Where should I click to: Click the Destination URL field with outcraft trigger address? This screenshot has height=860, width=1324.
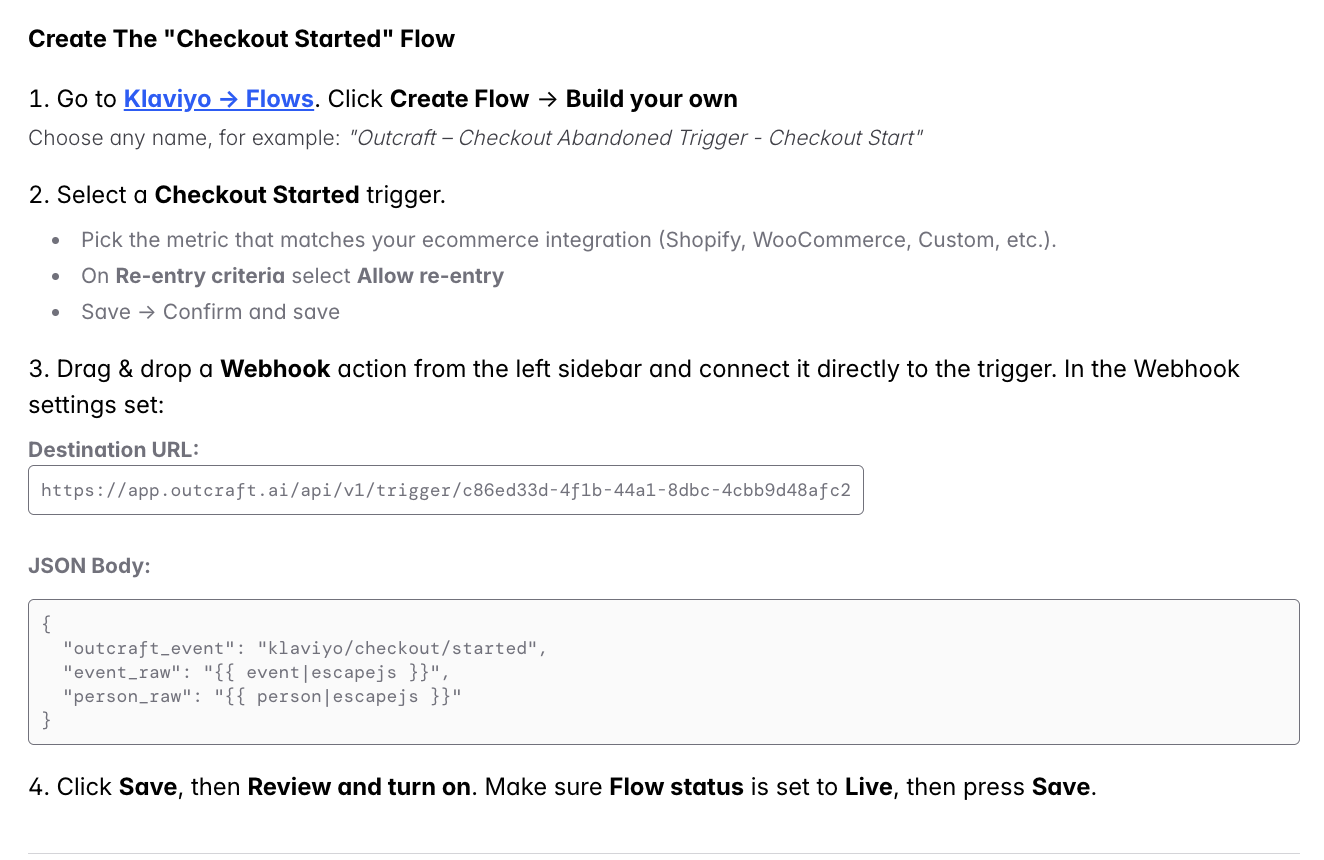(446, 490)
